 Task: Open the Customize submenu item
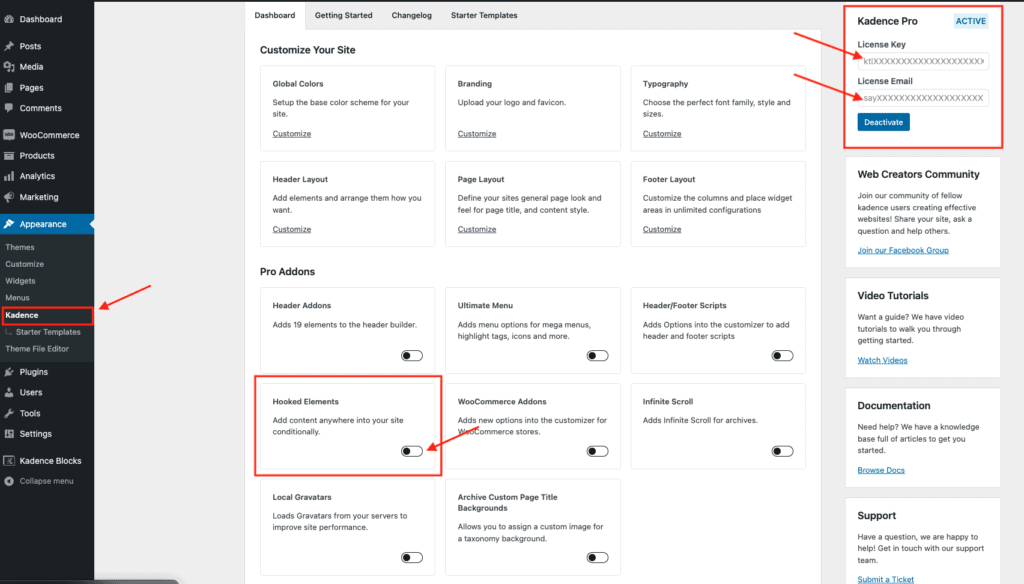coord(25,264)
